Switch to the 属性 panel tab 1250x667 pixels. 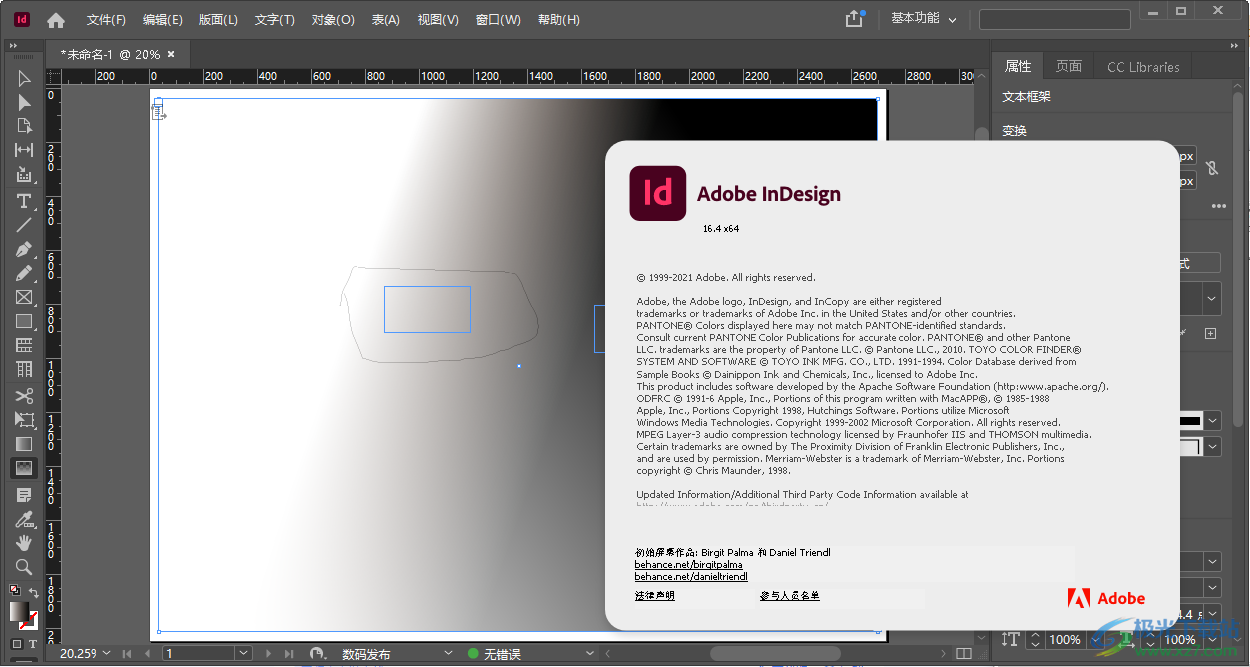point(1018,66)
